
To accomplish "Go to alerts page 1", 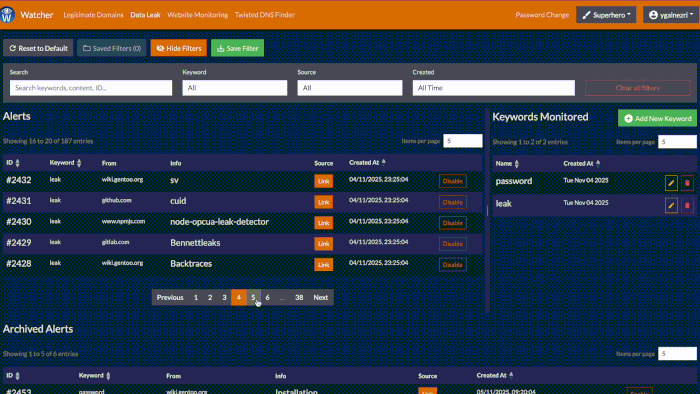I will (x=196, y=298).
